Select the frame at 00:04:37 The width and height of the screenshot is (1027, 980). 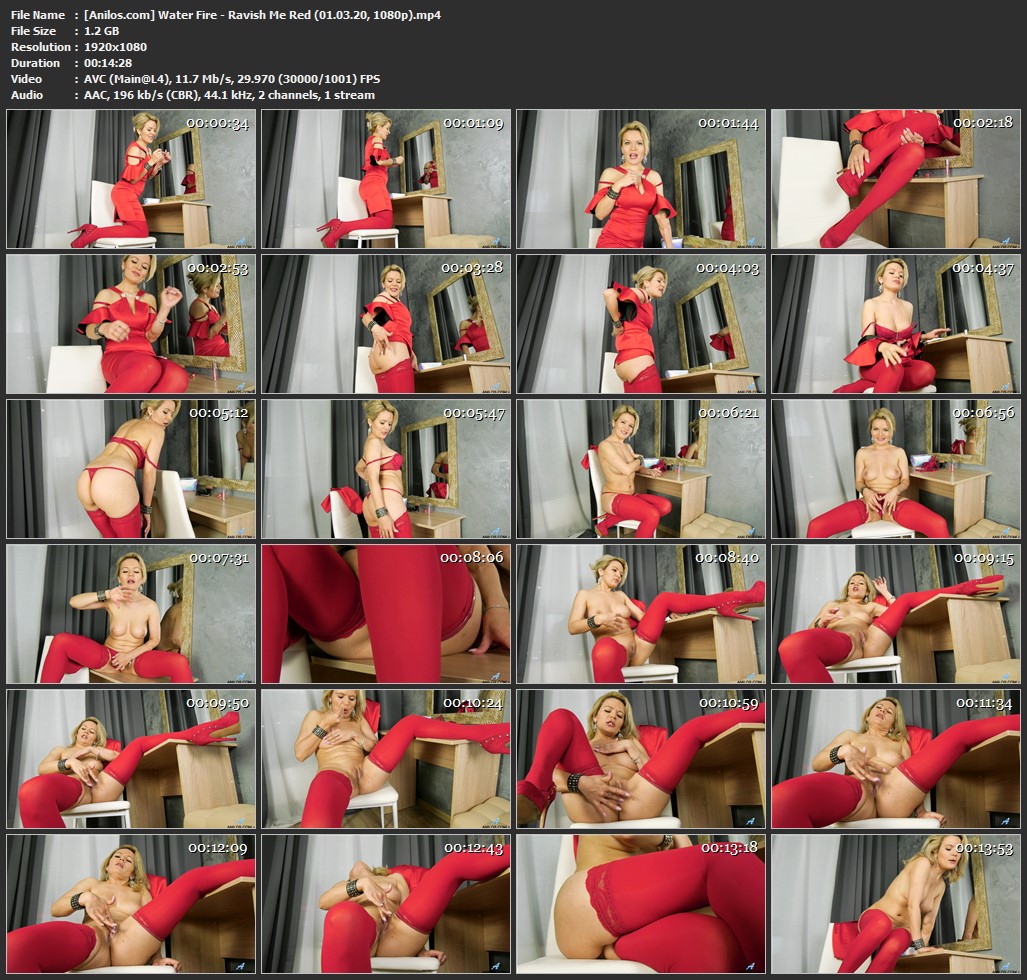[x=895, y=324]
